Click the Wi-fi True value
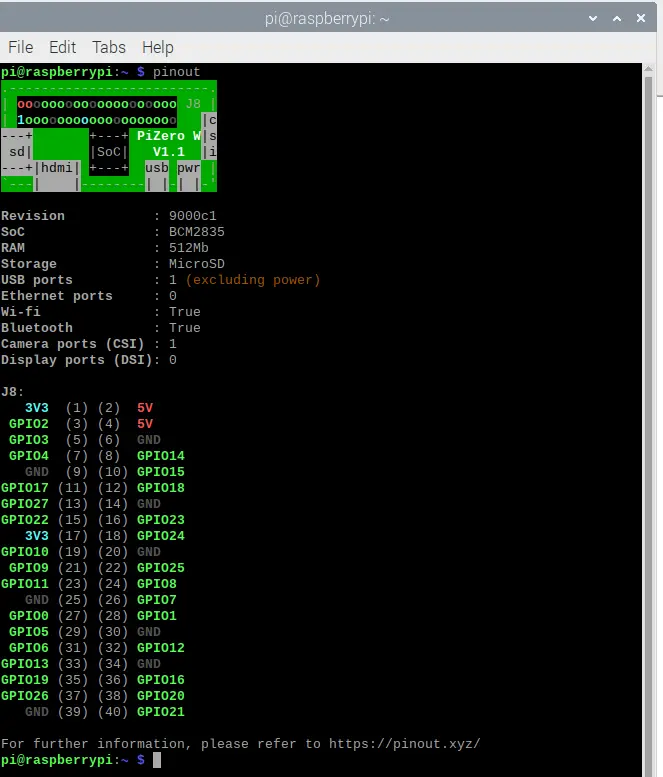The height and width of the screenshot is (777, 663). point(184,312)
